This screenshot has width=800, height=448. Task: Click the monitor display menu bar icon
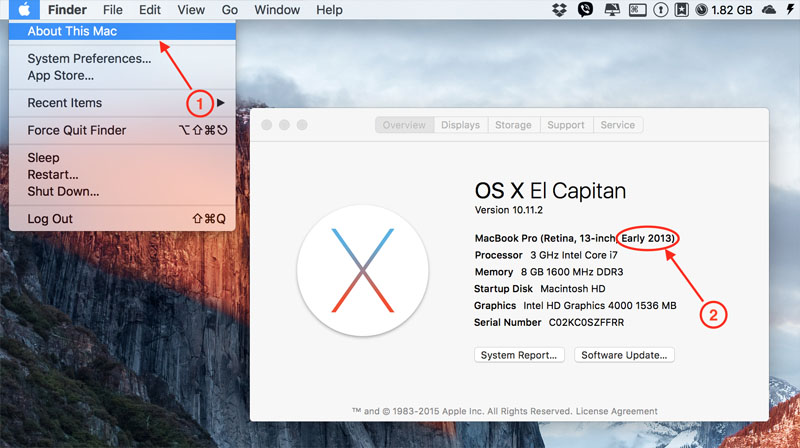point(612,10)
